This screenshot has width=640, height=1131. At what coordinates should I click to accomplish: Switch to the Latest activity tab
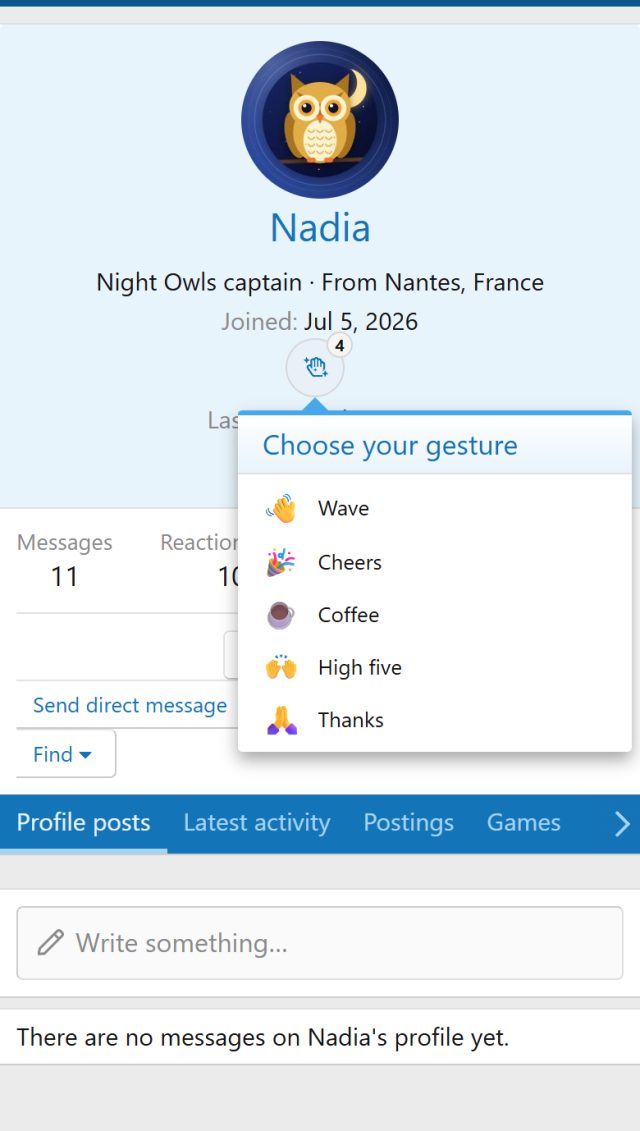coord(257,823)
